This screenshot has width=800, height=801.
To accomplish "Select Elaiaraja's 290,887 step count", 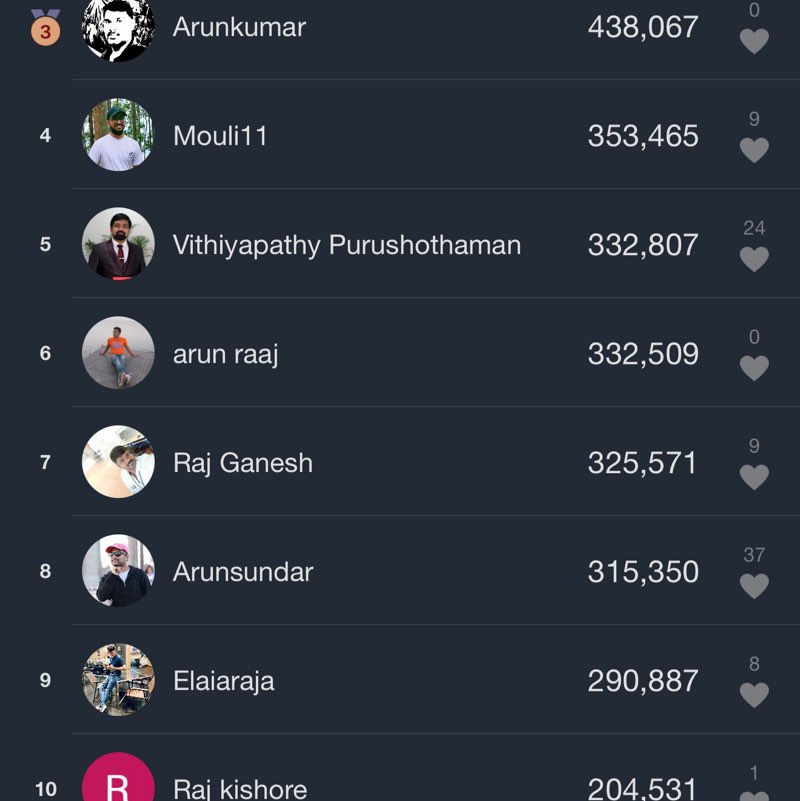I will 643,681.
